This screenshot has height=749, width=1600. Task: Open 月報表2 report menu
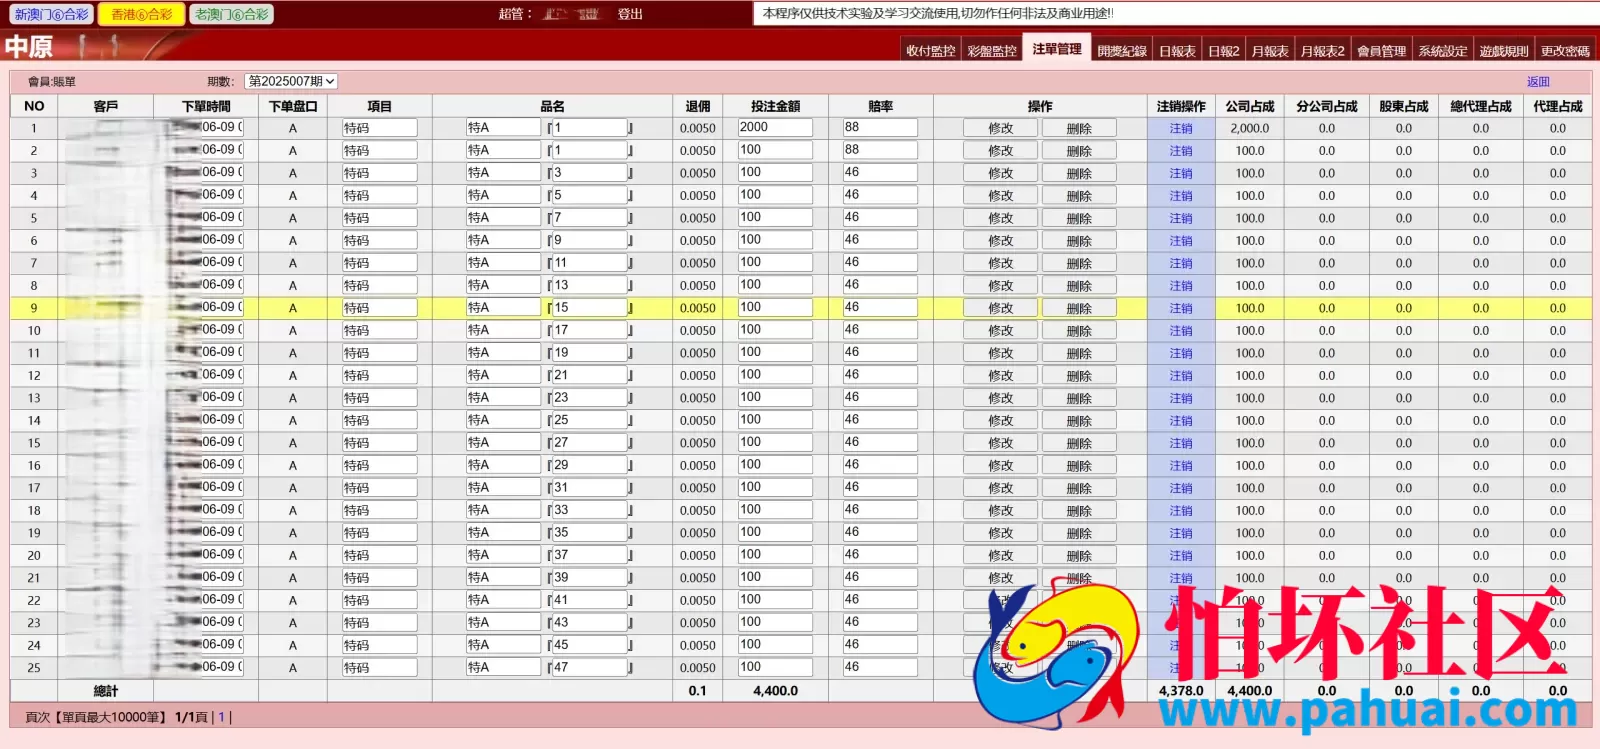click(1322, 51)
